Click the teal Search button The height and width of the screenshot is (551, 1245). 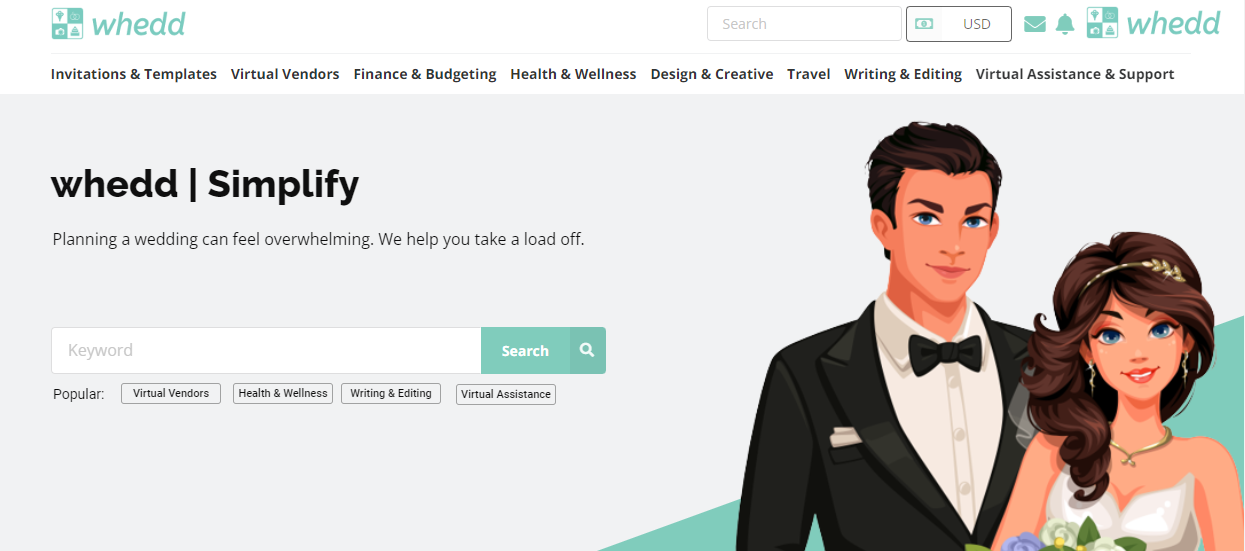click(x=525, y=351)
